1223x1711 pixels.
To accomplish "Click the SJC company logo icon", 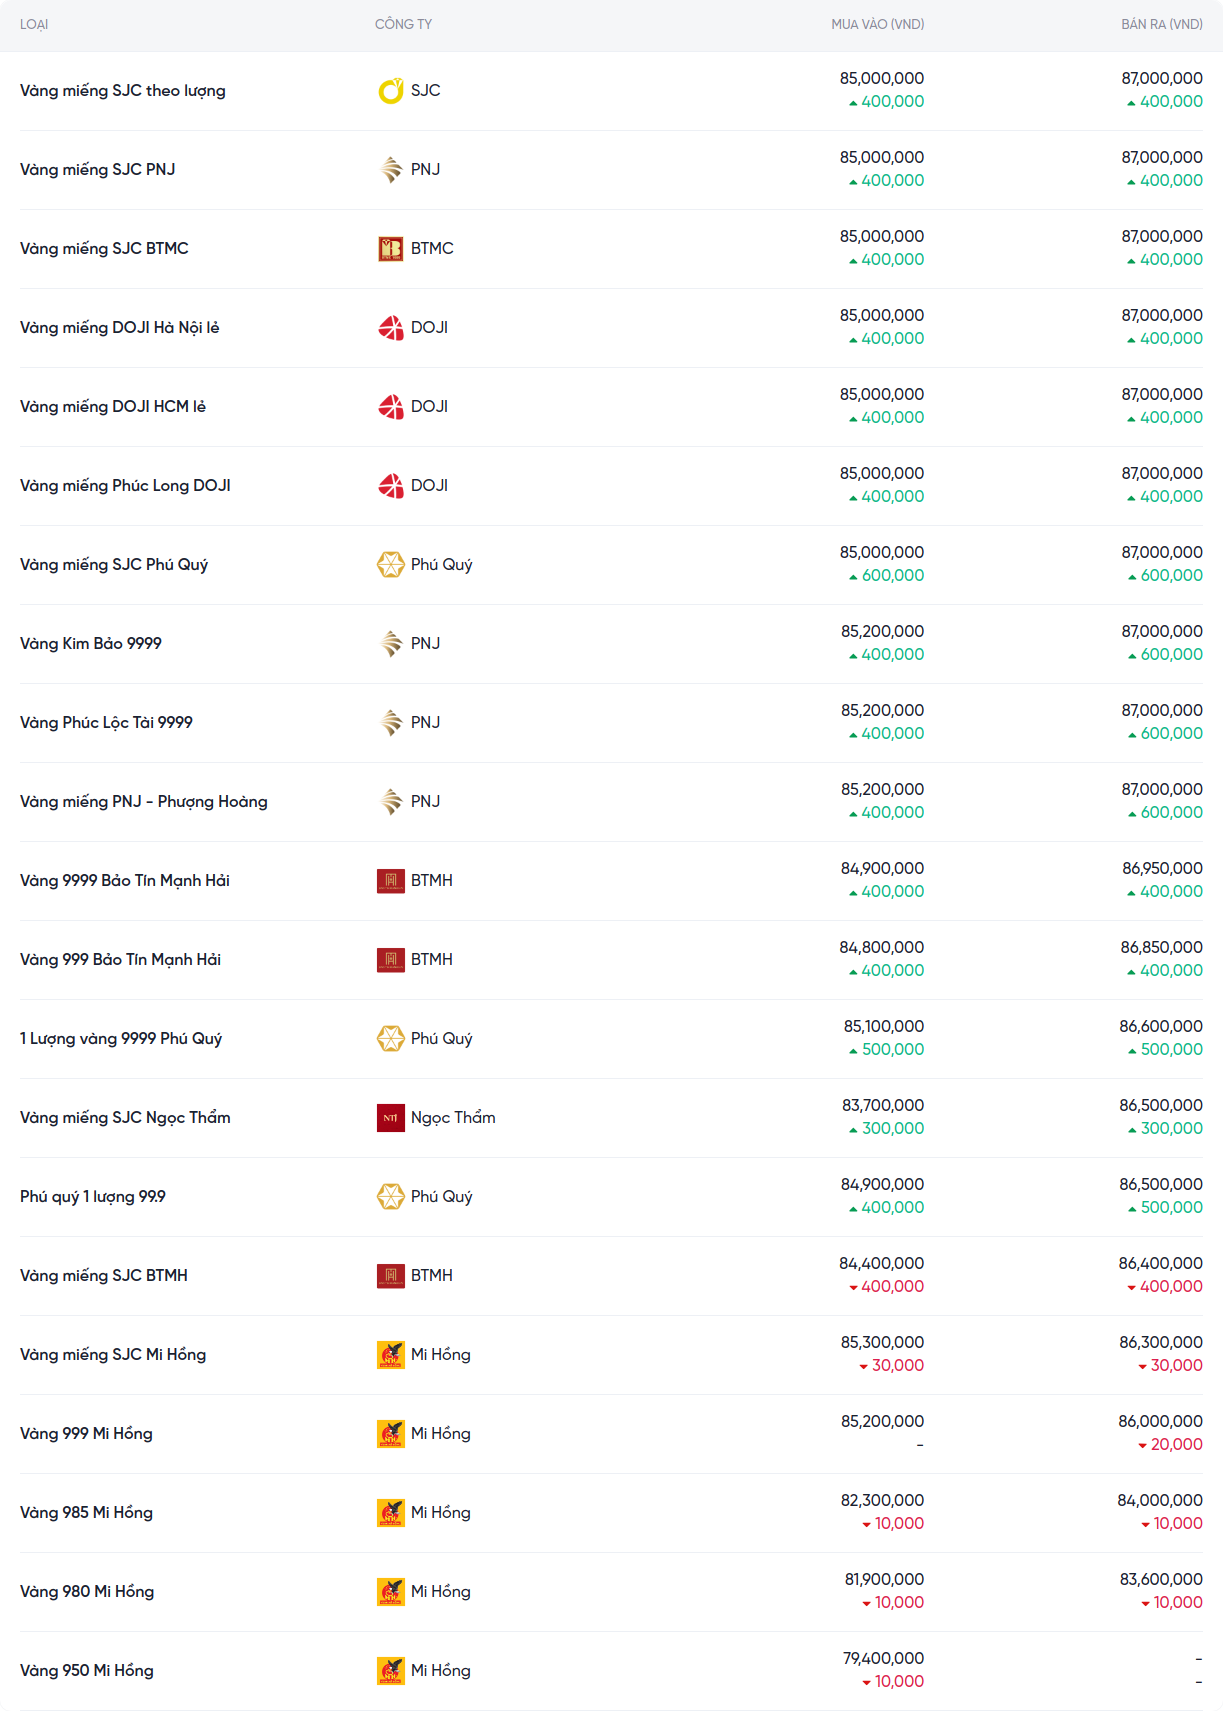I will point(391,91).
